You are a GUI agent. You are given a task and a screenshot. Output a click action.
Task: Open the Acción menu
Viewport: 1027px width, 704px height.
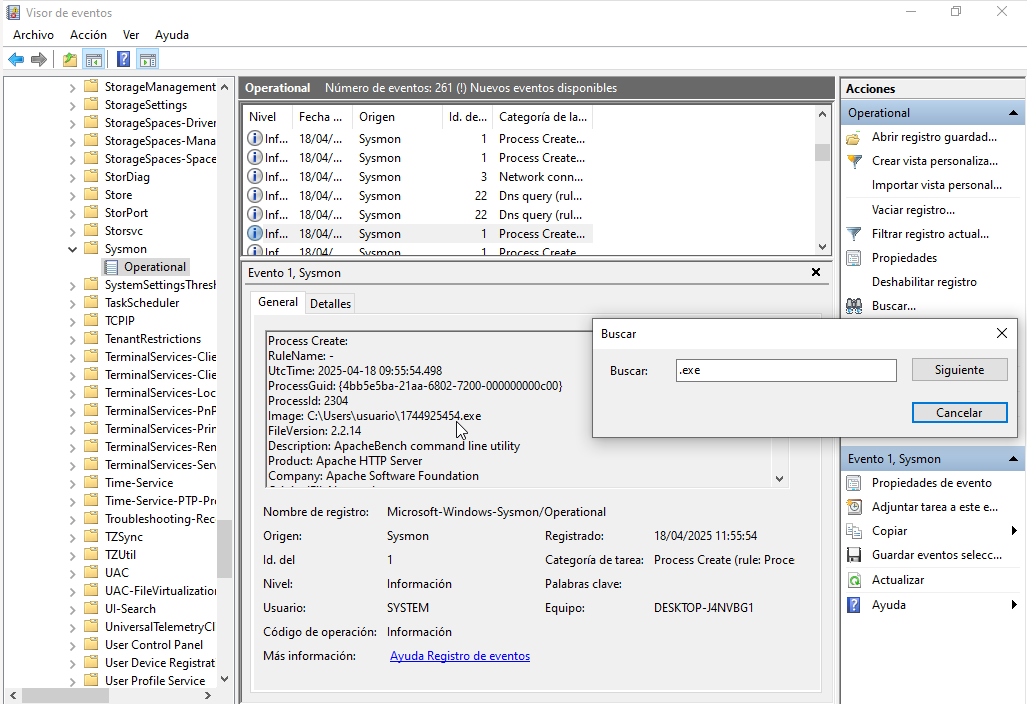[x=88, y=35]
